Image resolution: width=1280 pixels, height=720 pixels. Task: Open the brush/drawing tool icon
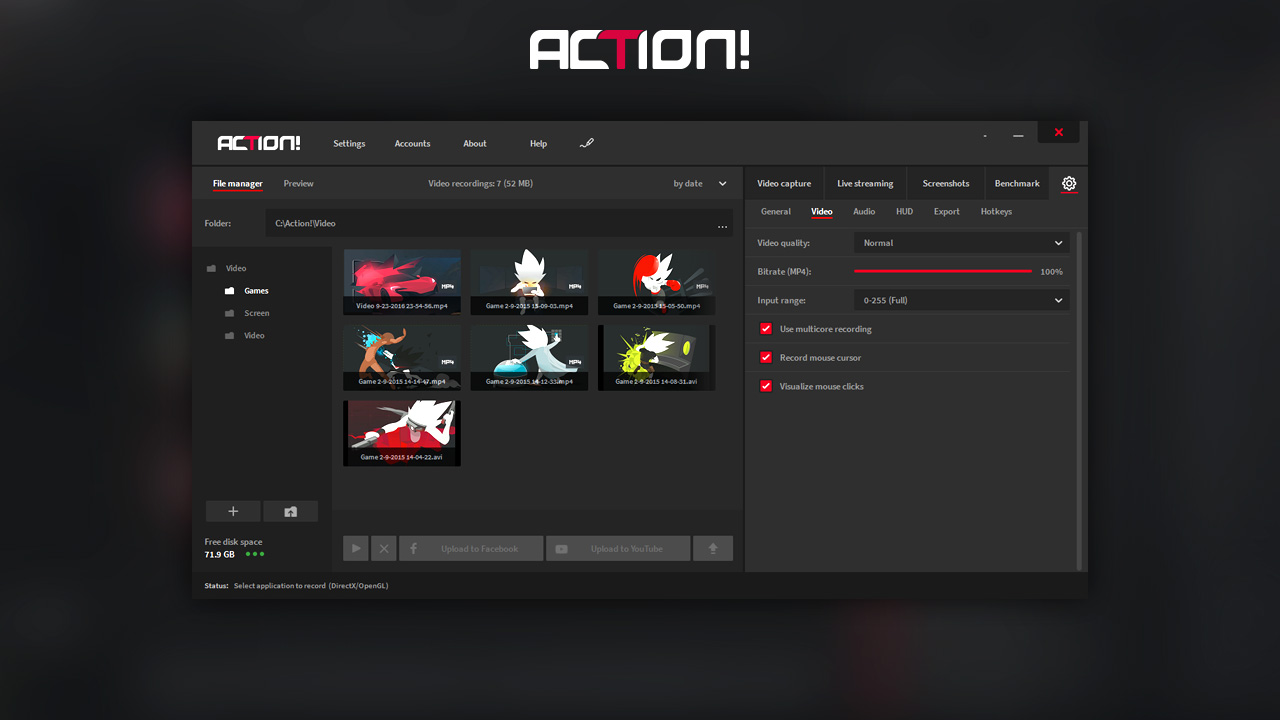(x=587, y=143)
